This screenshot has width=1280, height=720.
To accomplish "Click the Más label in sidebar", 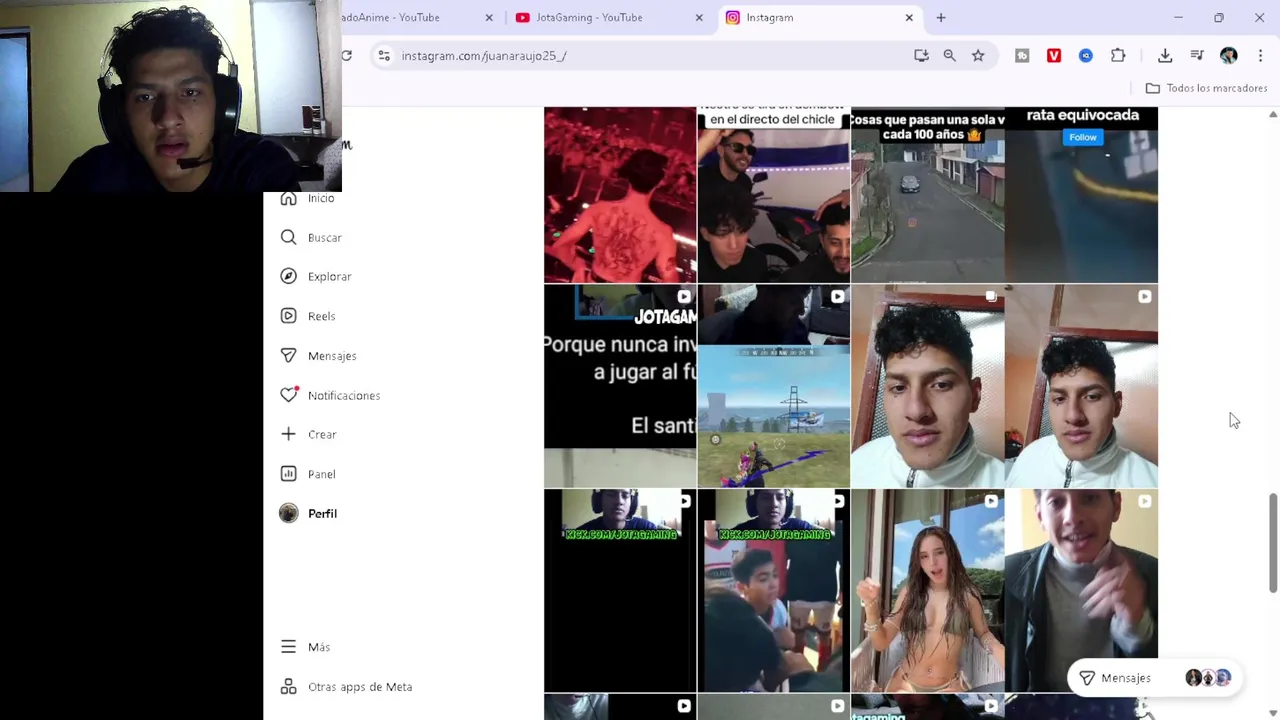I will click(x=319, y=647).
